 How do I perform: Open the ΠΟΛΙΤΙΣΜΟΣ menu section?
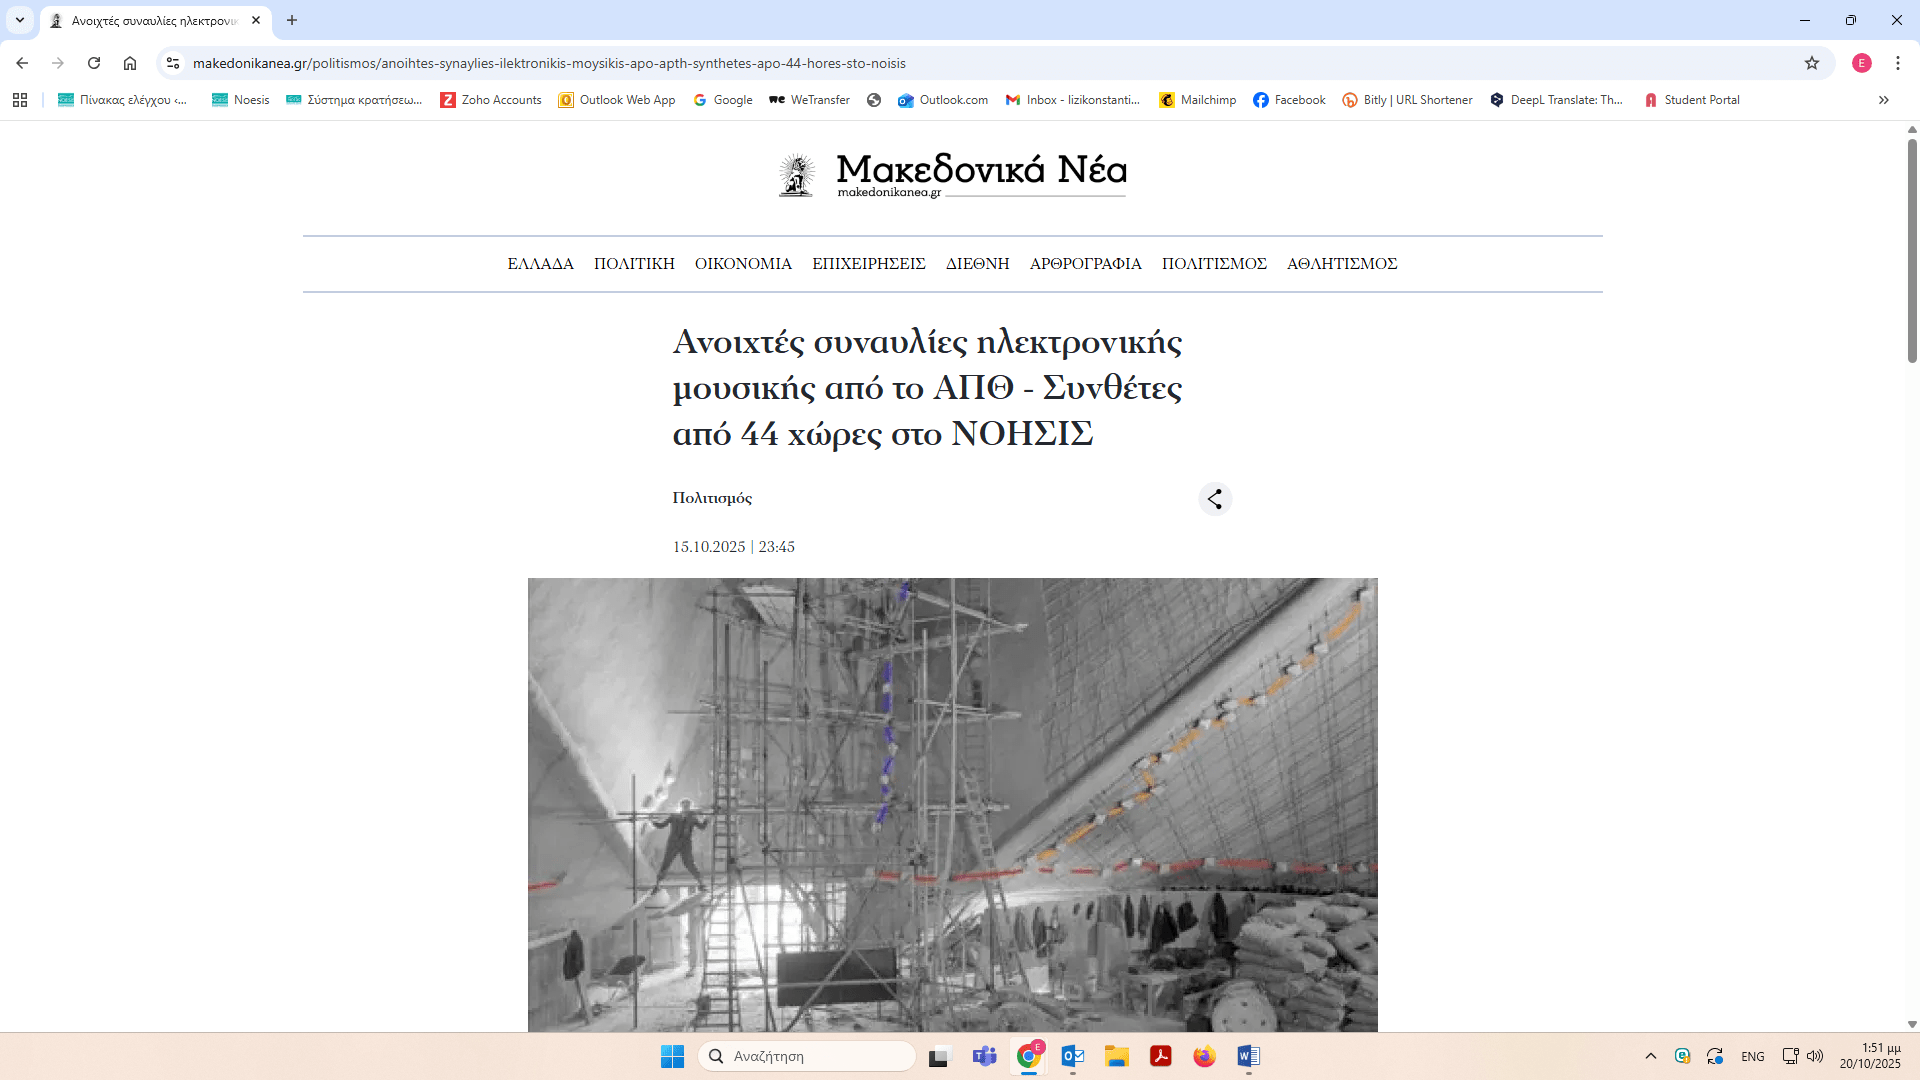pyautogui.click(x=1213, y=264)
